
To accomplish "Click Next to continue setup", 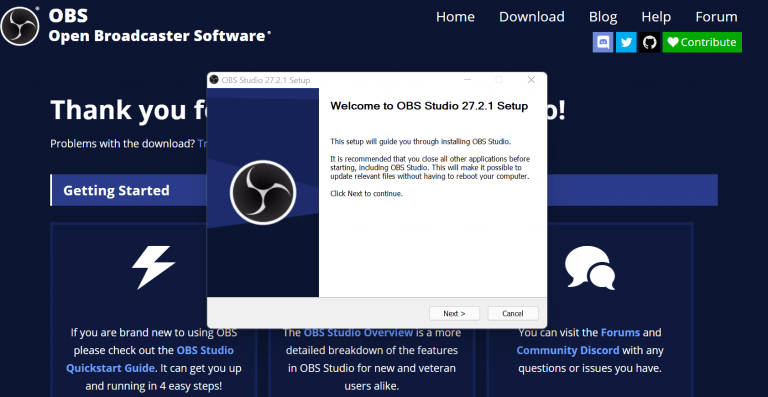I will [x=454, y=313].
